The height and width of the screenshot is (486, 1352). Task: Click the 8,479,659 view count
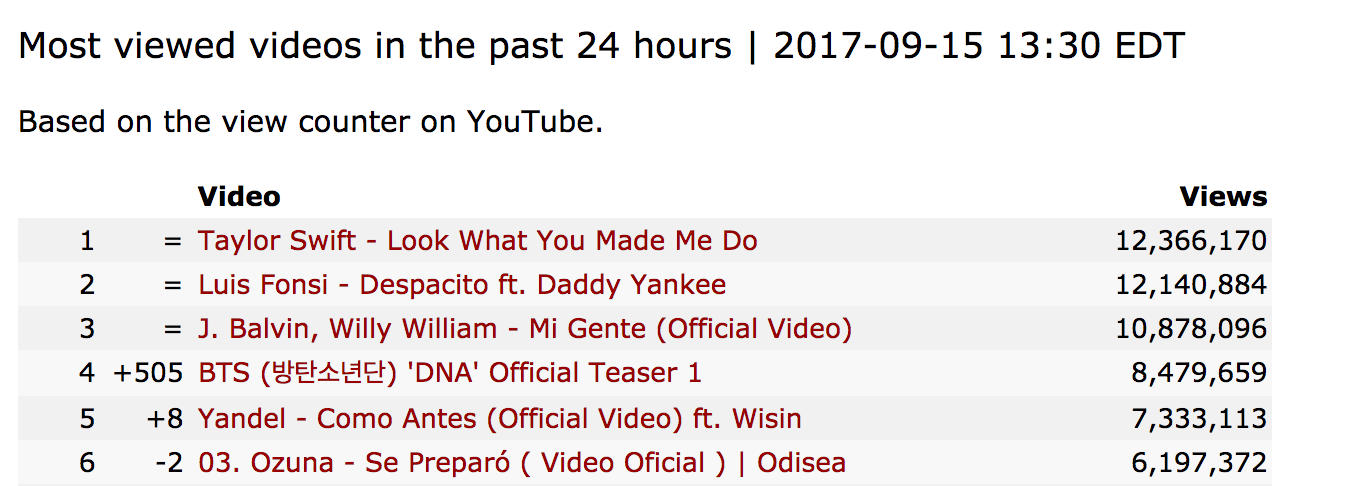[1199, 373]
